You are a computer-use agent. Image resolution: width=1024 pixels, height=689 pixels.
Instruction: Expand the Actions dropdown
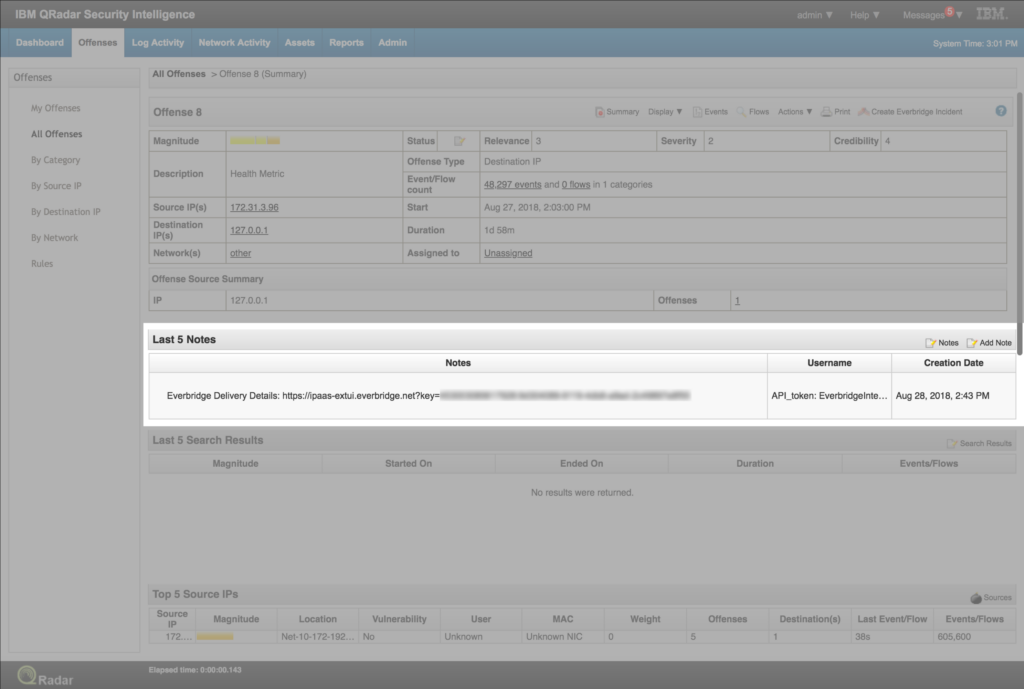tap(795, 112)
